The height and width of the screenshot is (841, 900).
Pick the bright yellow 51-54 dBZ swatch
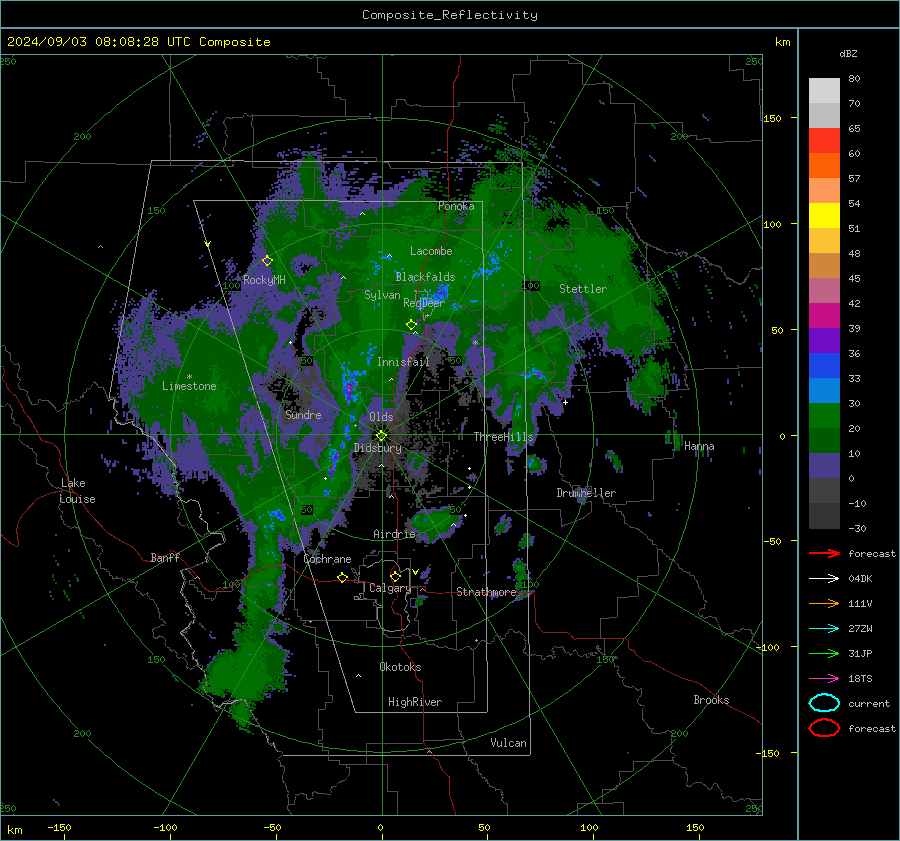click(x=824, y=216)
